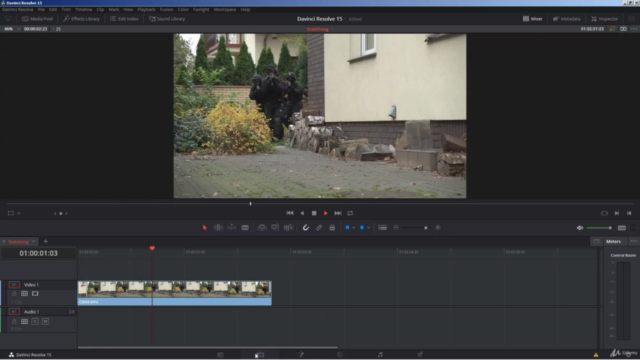Toggle Auto Track Selector on Video 1
Image resolution: width=640 pixels, height=360 pixels.
point(24,293)
